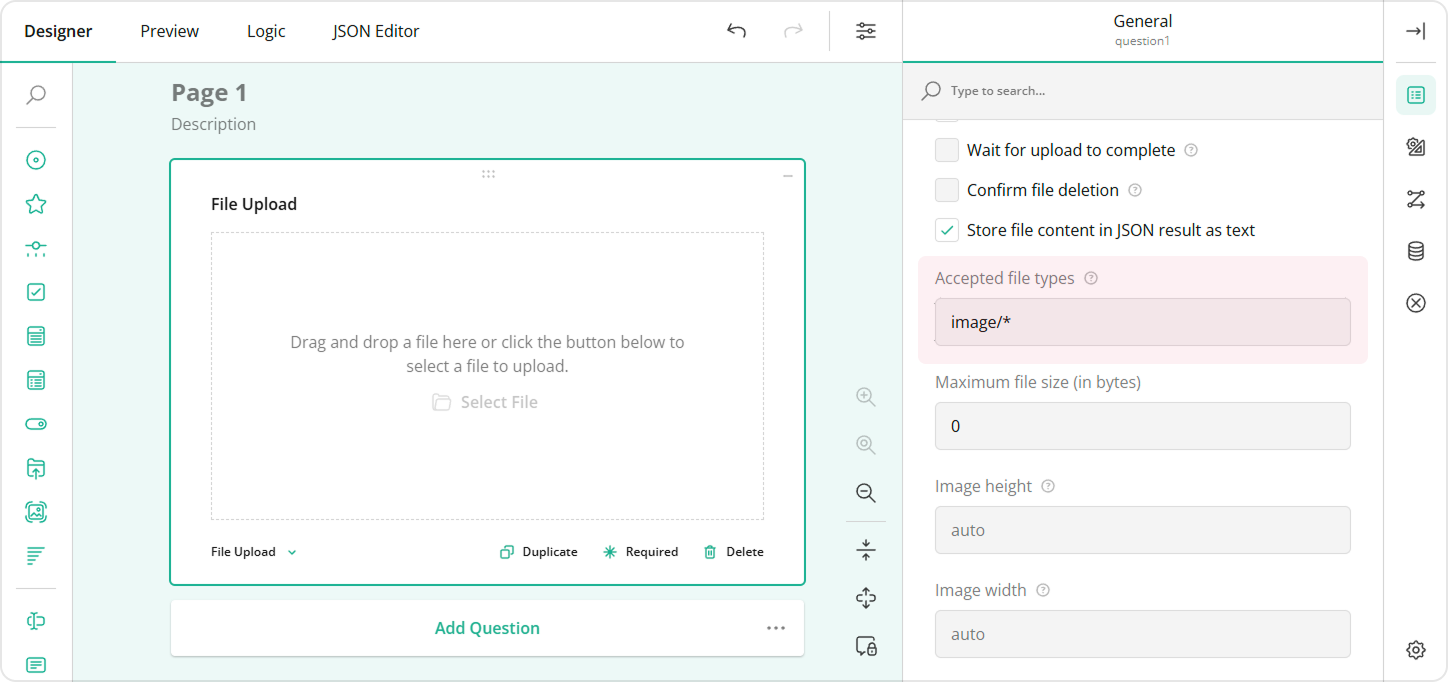Click the Accepted file types input field

point(1142,321)
